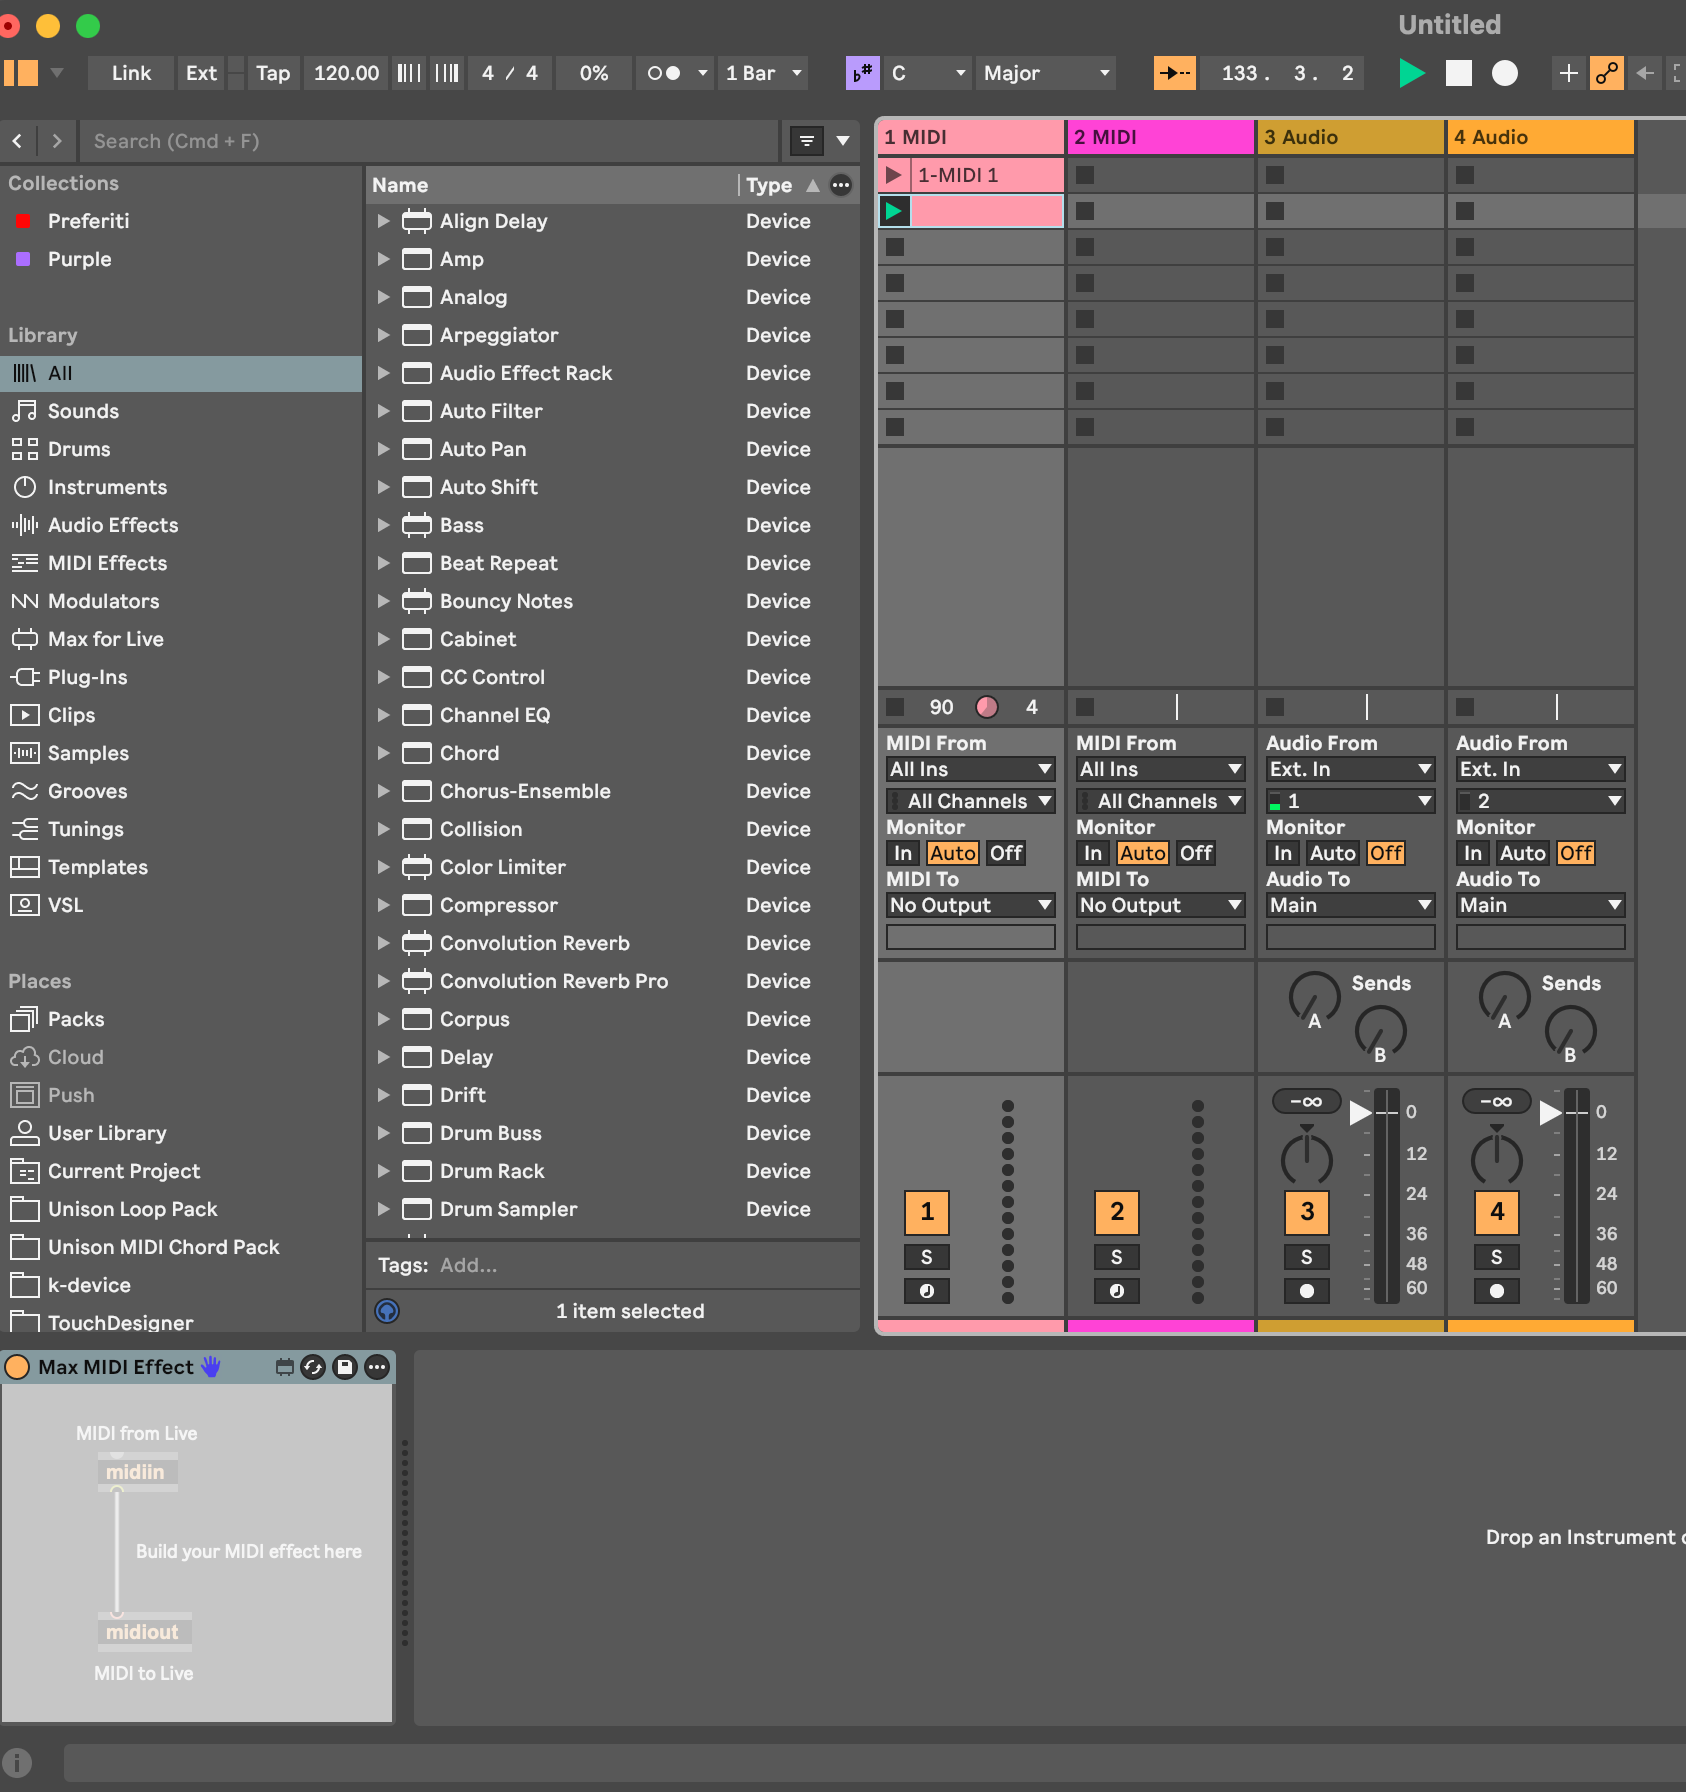The height and width of the screenshot is (1792, 1686).
Task: Open the Major scale dropdown
Action: coord(1046,73)
